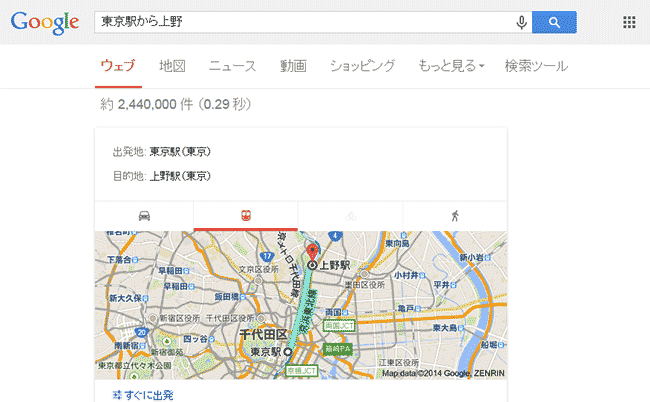
Task: Click the blue magnifier search button
Action: (554, 22)
